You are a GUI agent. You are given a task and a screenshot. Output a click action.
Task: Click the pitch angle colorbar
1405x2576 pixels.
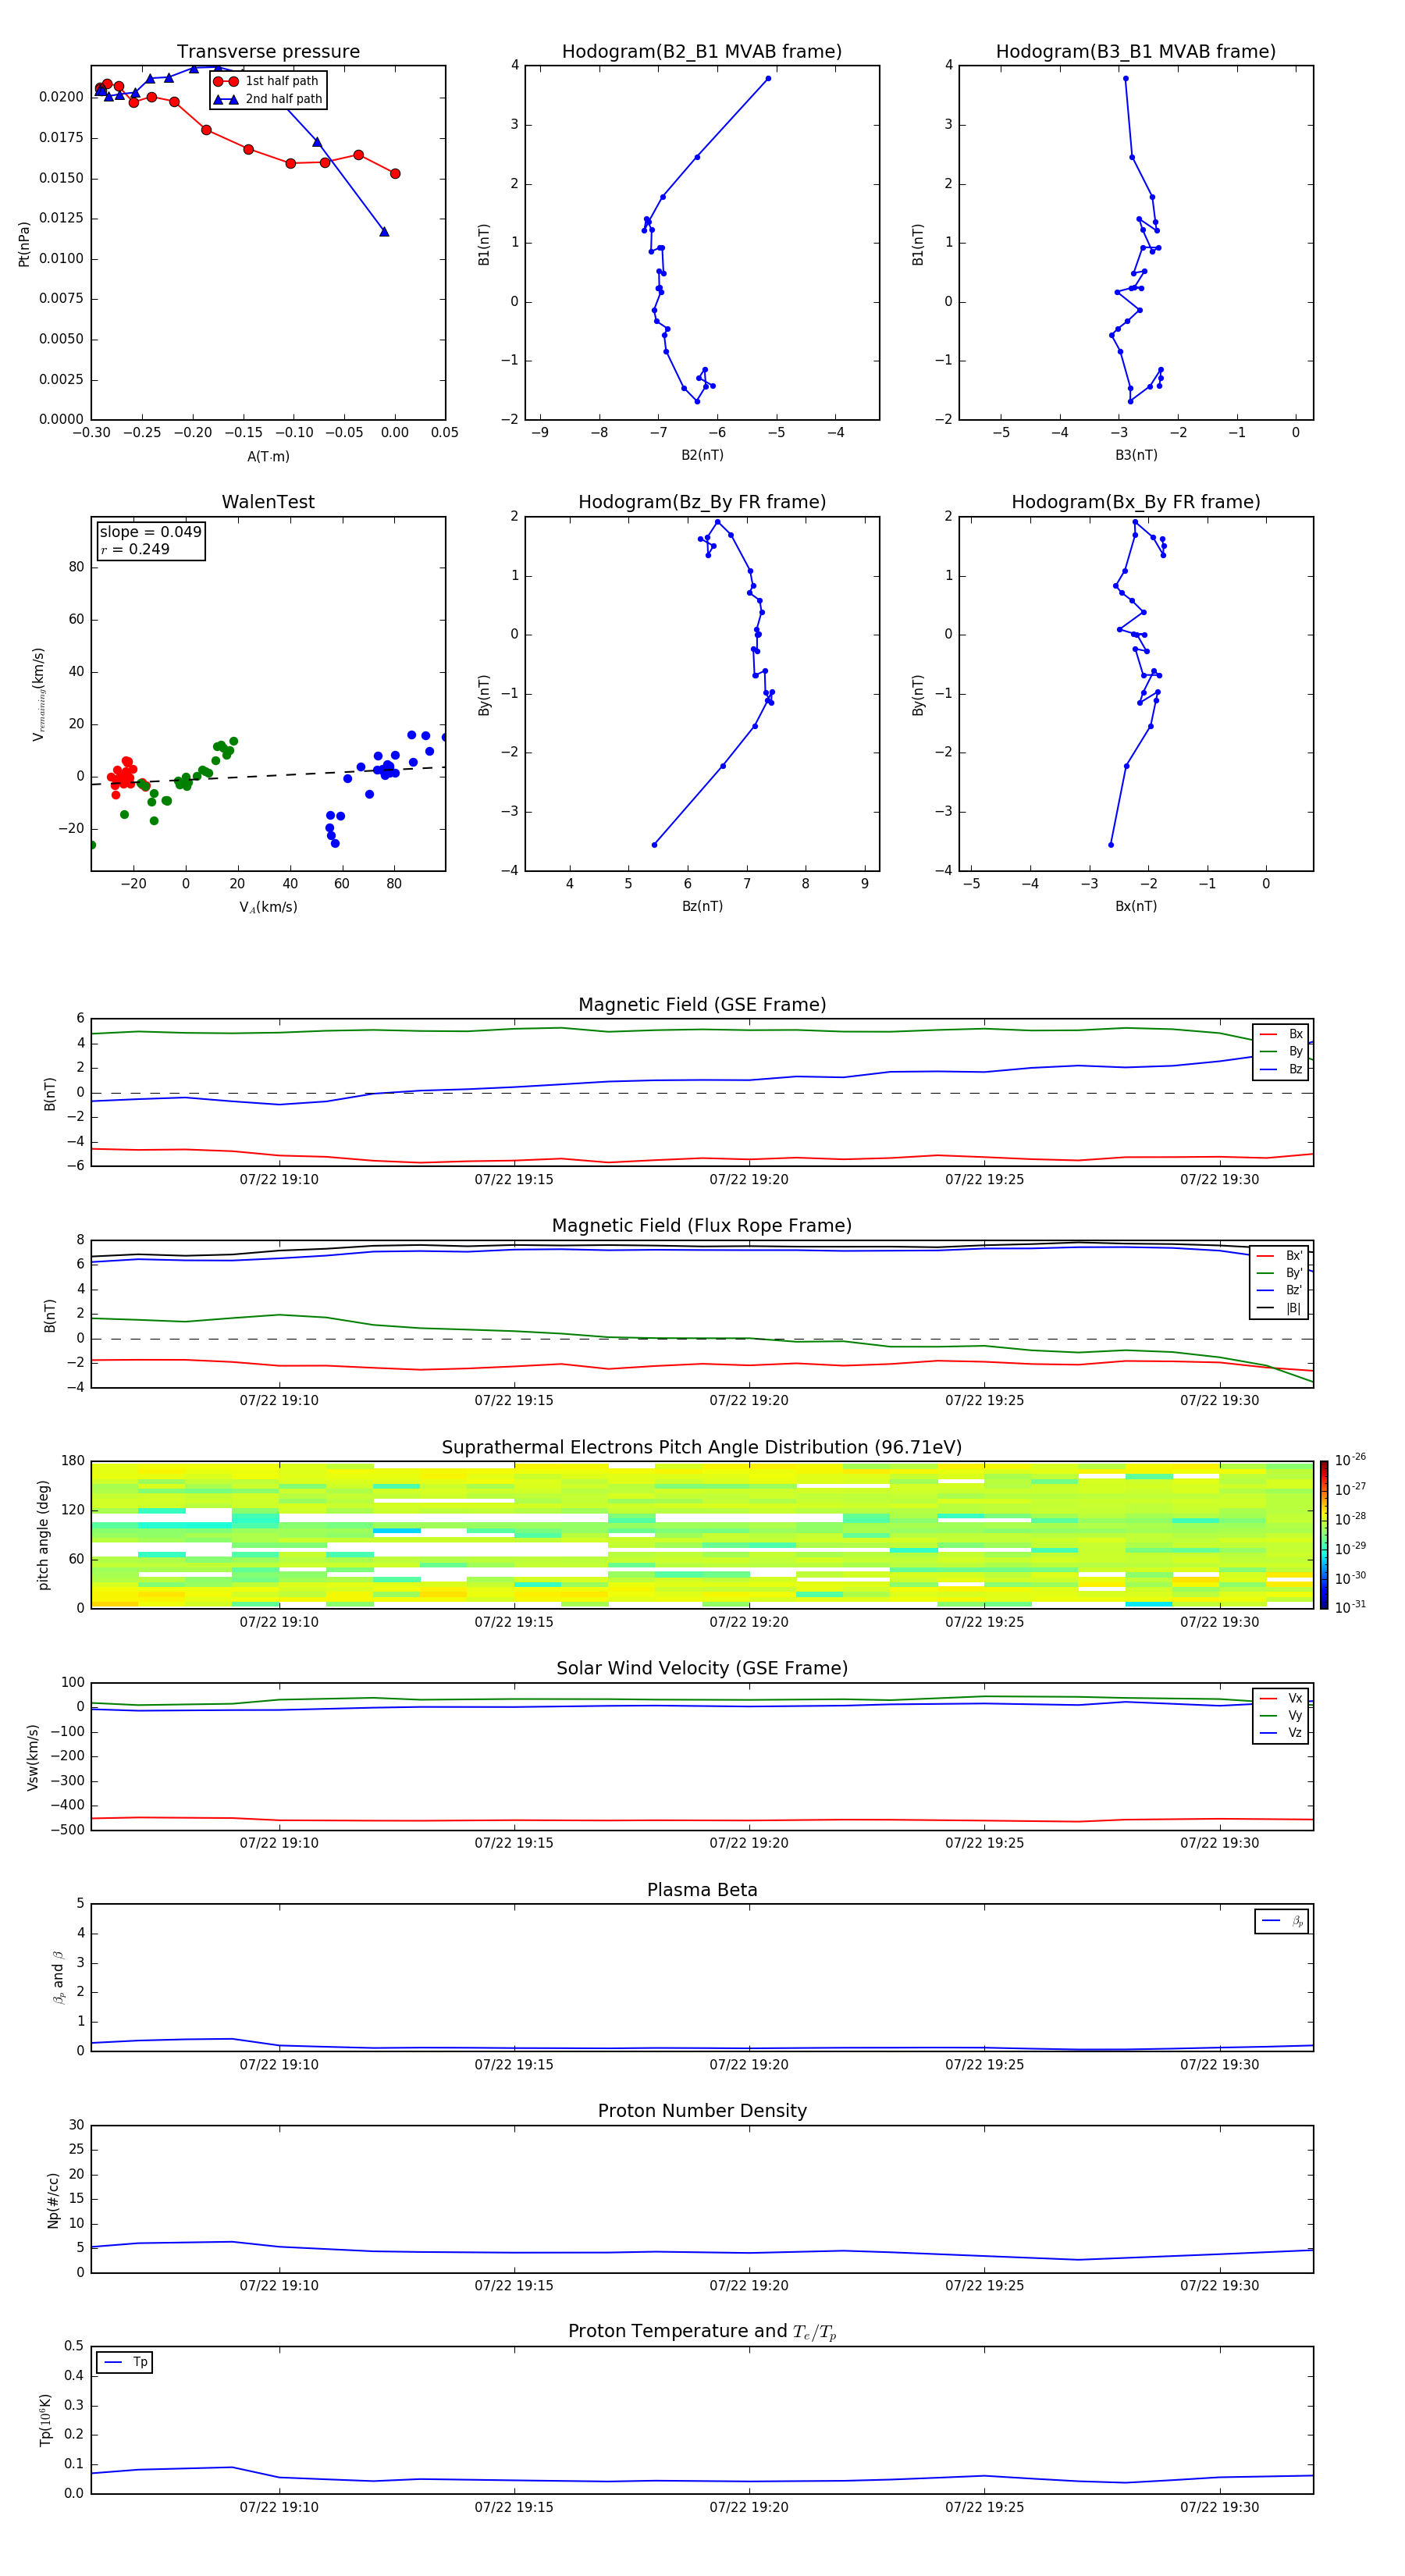(x=1323, y=1535)
